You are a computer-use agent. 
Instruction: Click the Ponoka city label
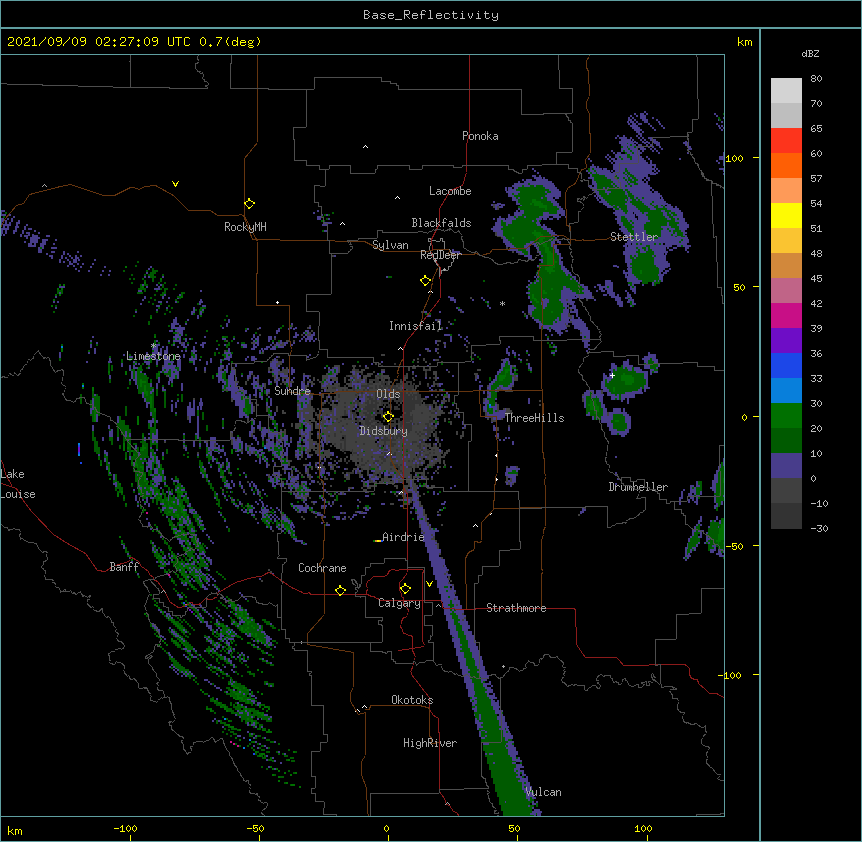point(480,136)
